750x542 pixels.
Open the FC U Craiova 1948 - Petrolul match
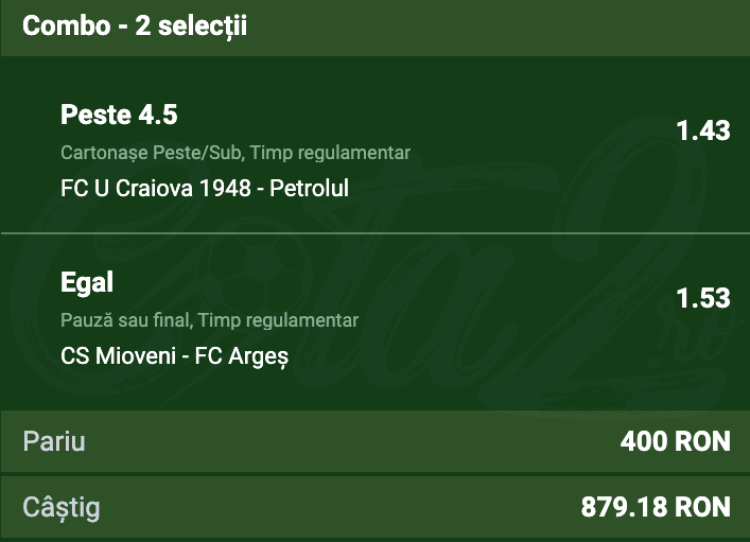pos(204,187)
